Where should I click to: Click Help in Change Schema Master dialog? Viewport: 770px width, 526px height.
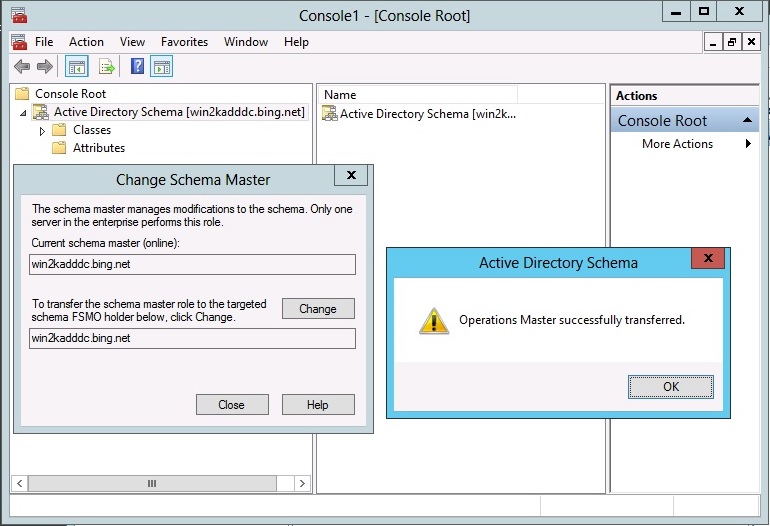click(318, 404)
